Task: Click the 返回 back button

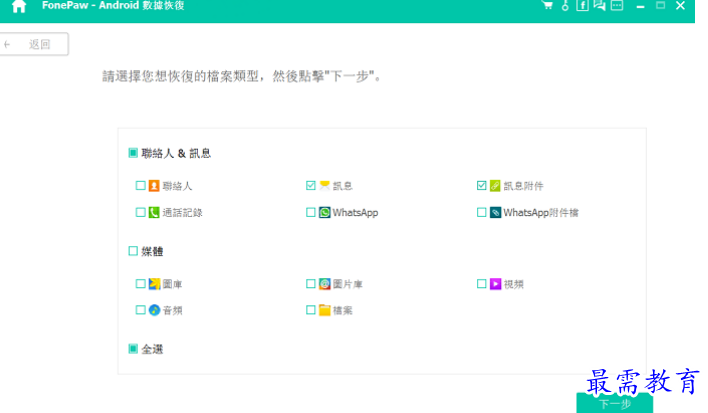Action: tap(34, 44)
